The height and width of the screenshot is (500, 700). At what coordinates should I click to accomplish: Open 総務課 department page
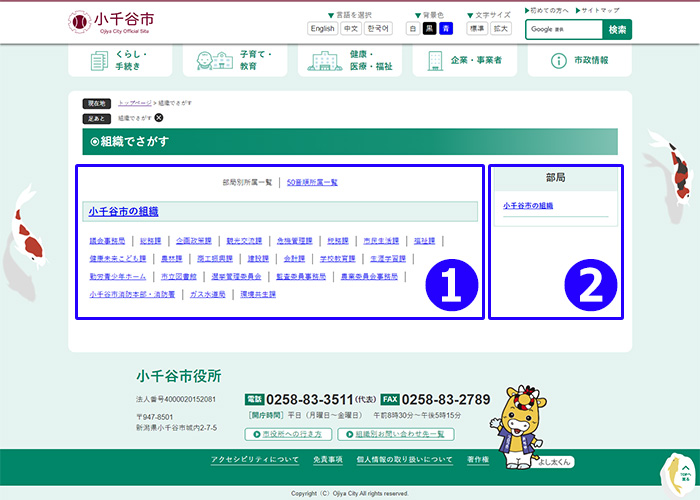coord(150,241)
